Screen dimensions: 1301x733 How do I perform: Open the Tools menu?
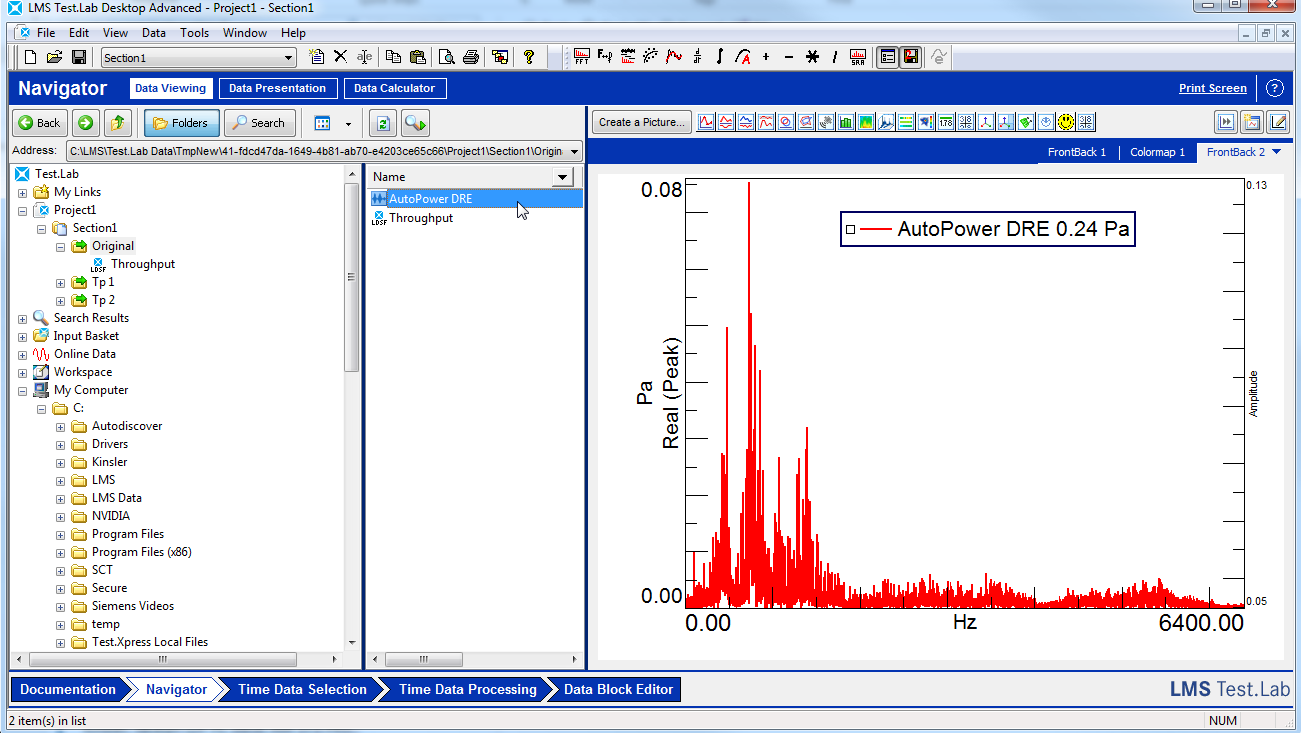click(194, 33)
